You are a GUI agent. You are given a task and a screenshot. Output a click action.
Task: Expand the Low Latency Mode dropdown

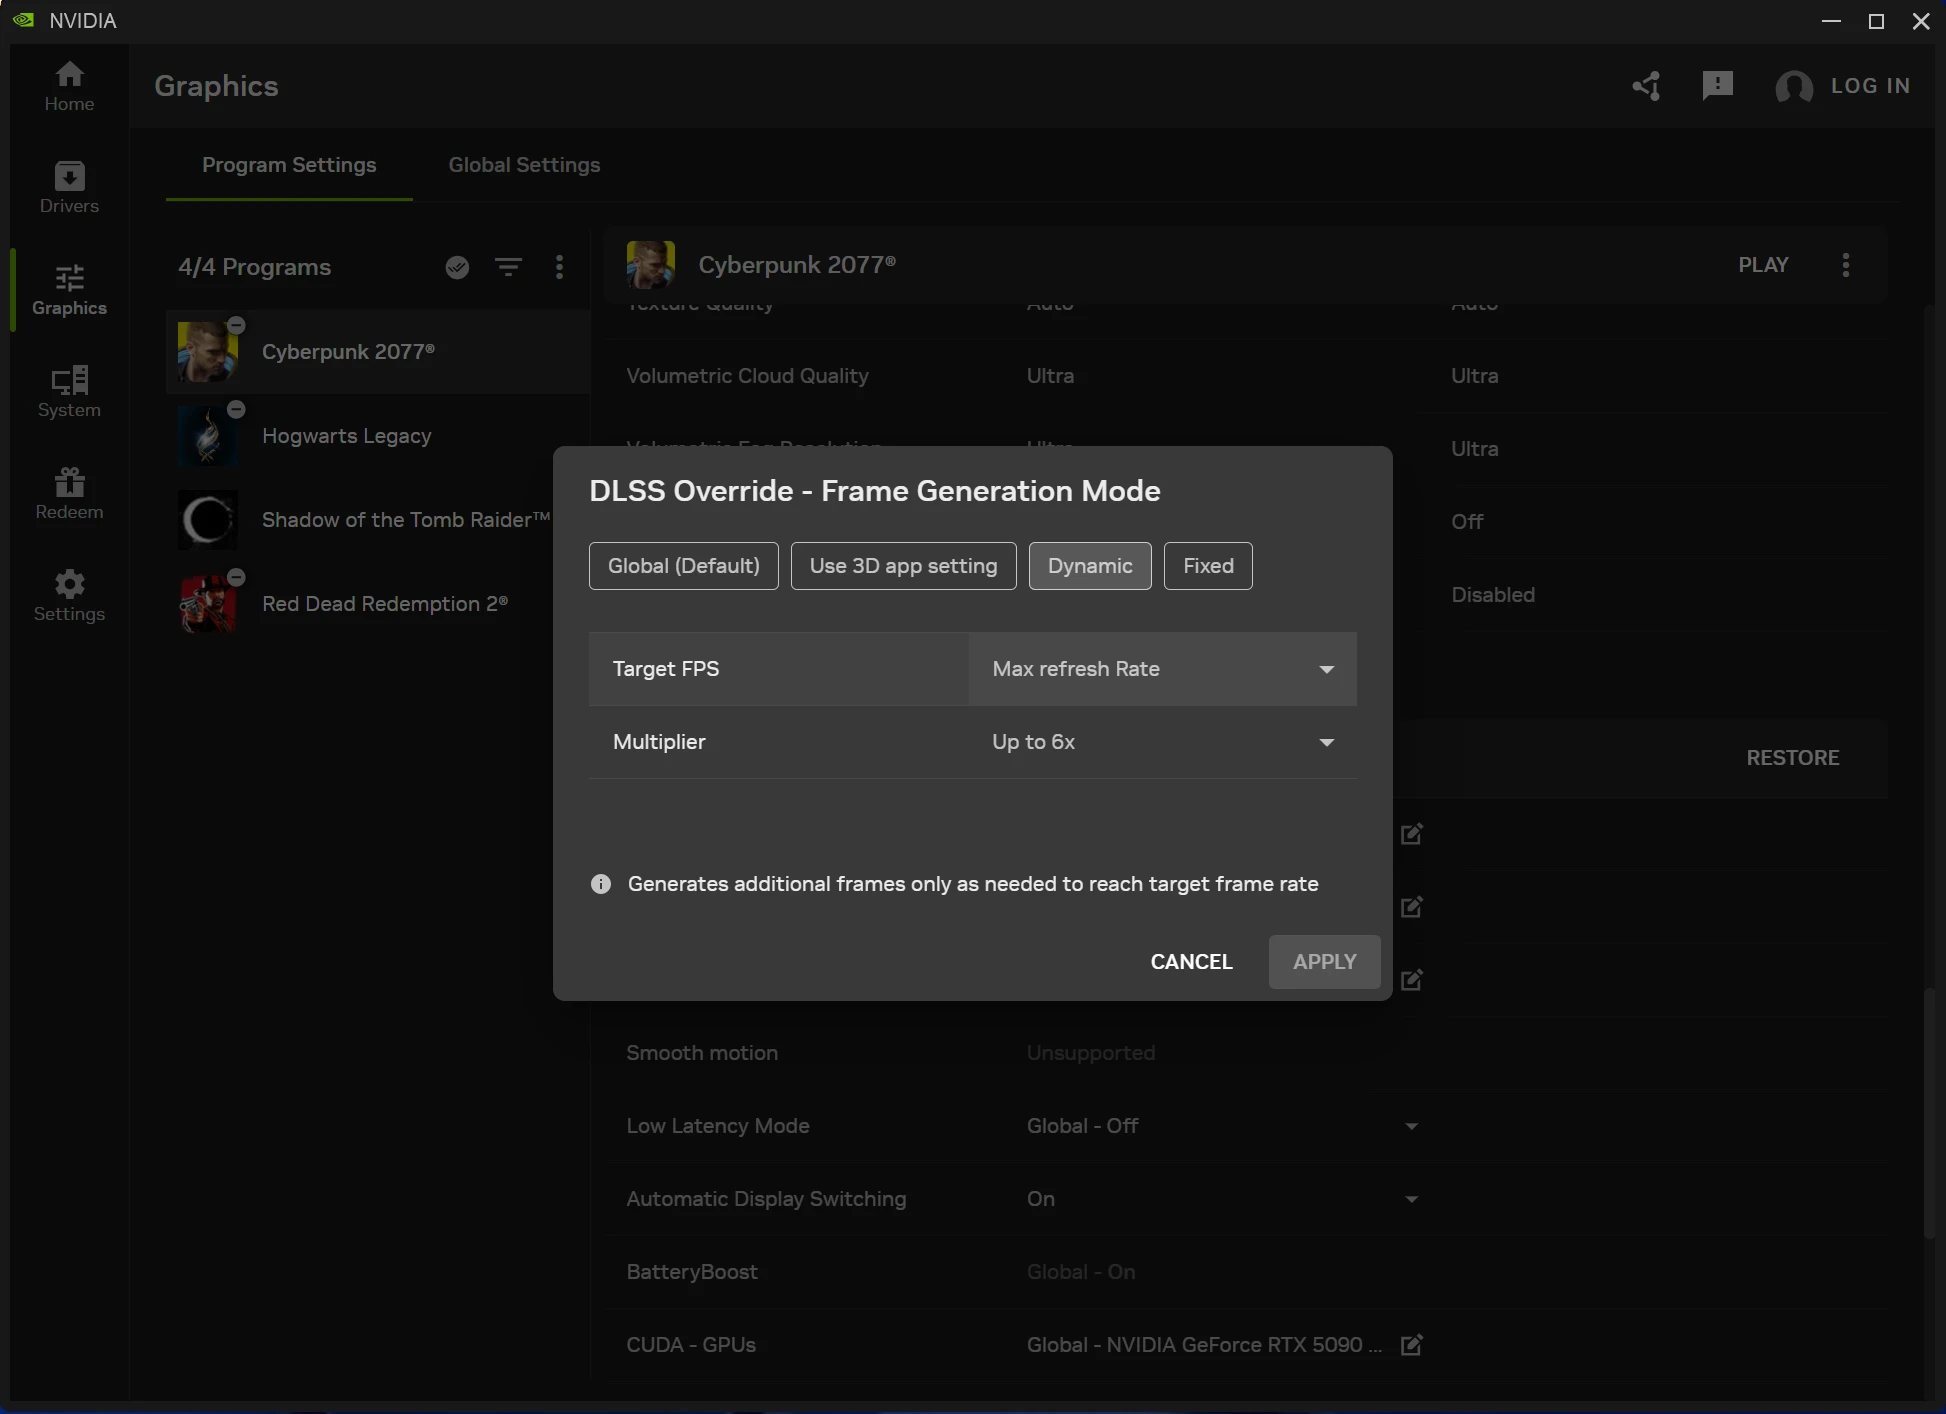(1410, 1126)
